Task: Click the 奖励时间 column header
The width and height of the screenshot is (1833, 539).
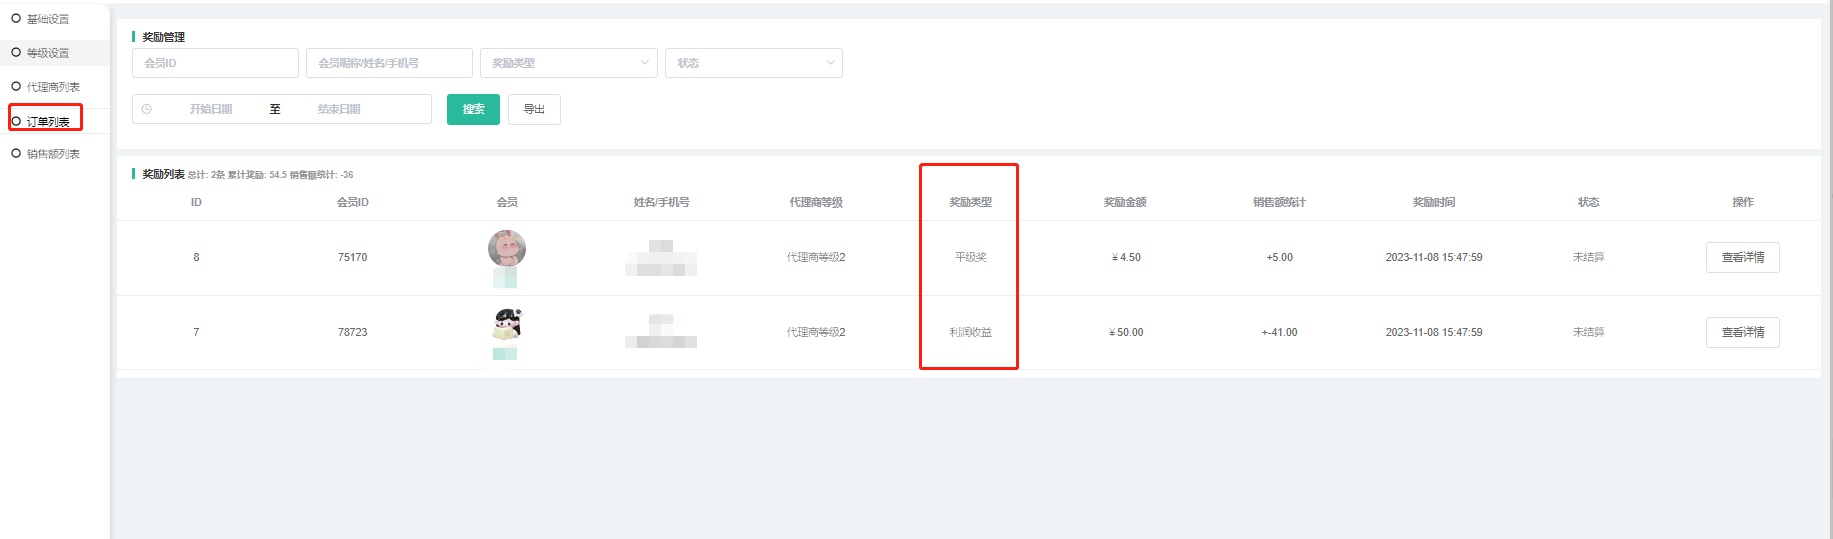Action: (x=1434, y=202)
